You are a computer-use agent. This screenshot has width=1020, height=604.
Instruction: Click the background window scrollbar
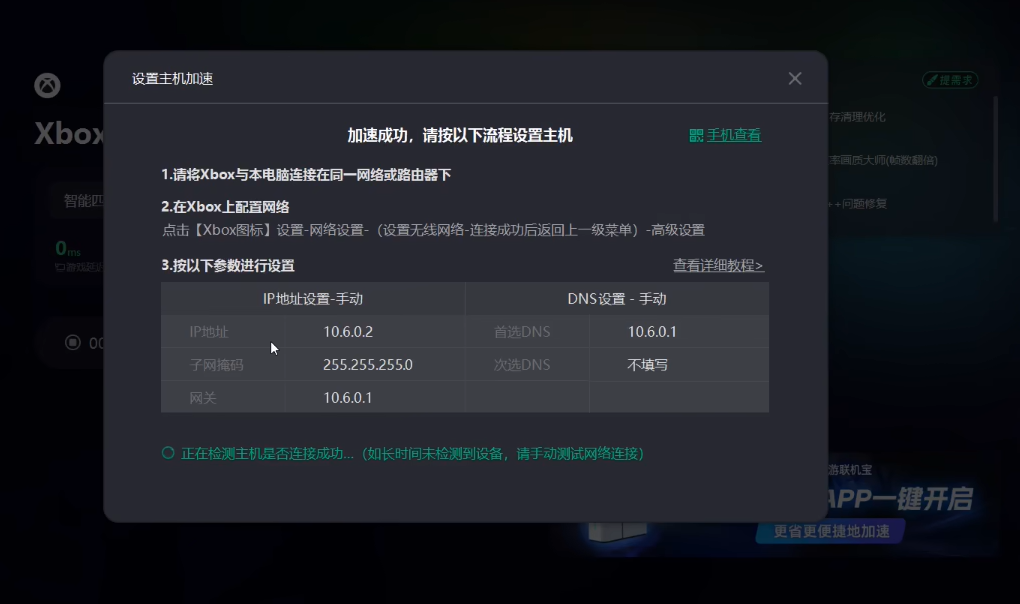pos(995,159)
